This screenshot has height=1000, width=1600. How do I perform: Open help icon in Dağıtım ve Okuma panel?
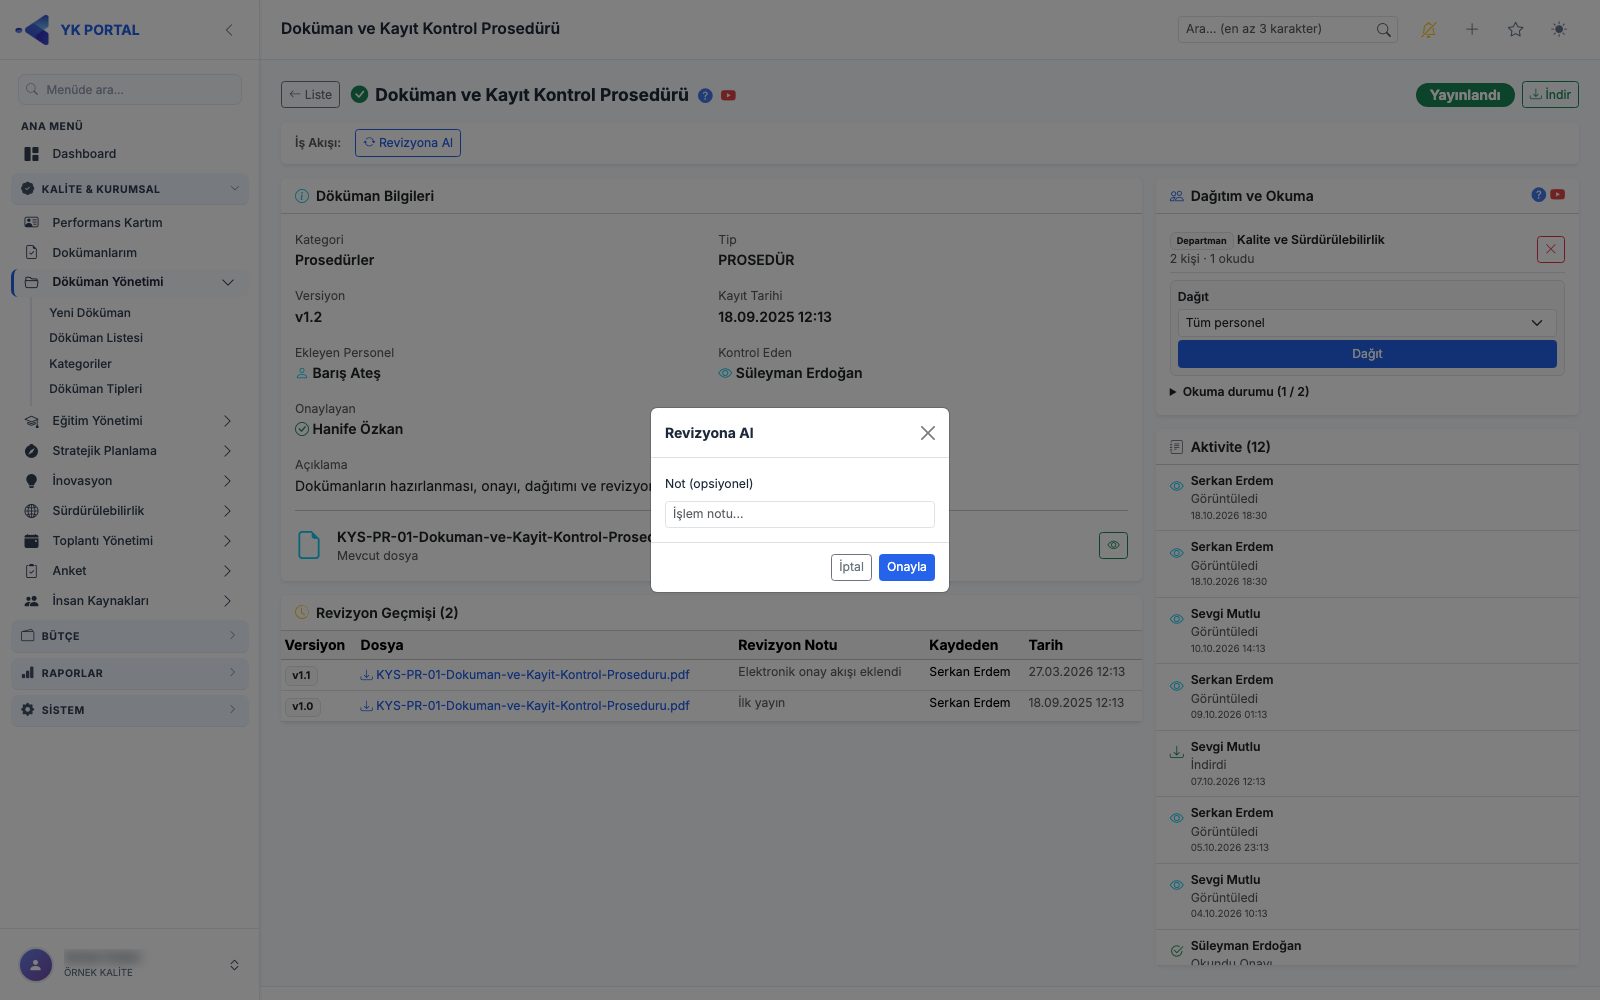(x=1539, y=195)
